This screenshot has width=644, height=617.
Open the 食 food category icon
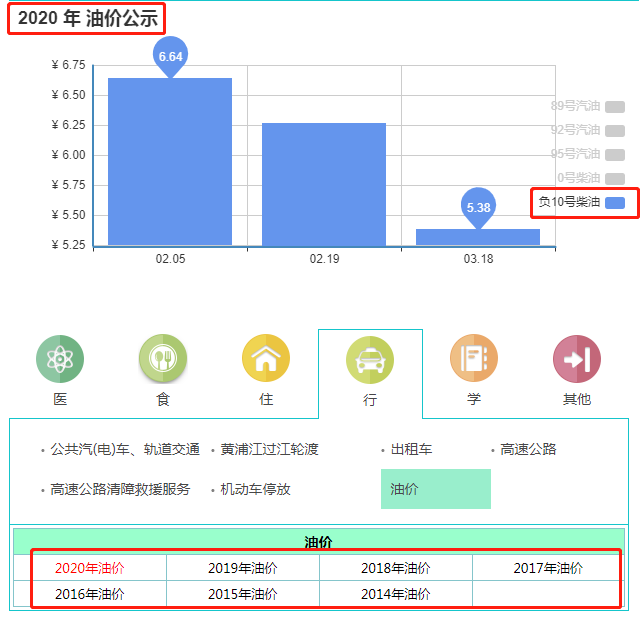click(x=163, y=358)
